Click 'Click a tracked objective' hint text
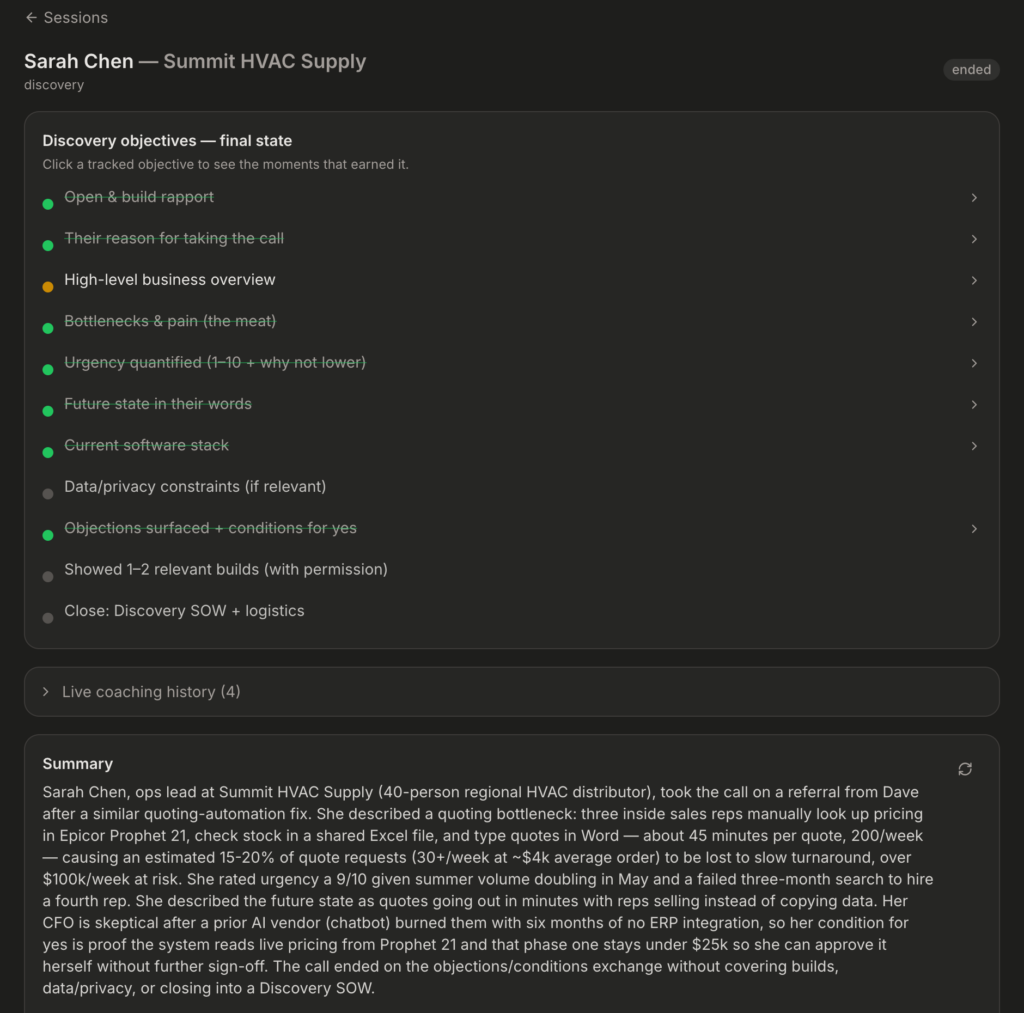 (x=225, y=165)
